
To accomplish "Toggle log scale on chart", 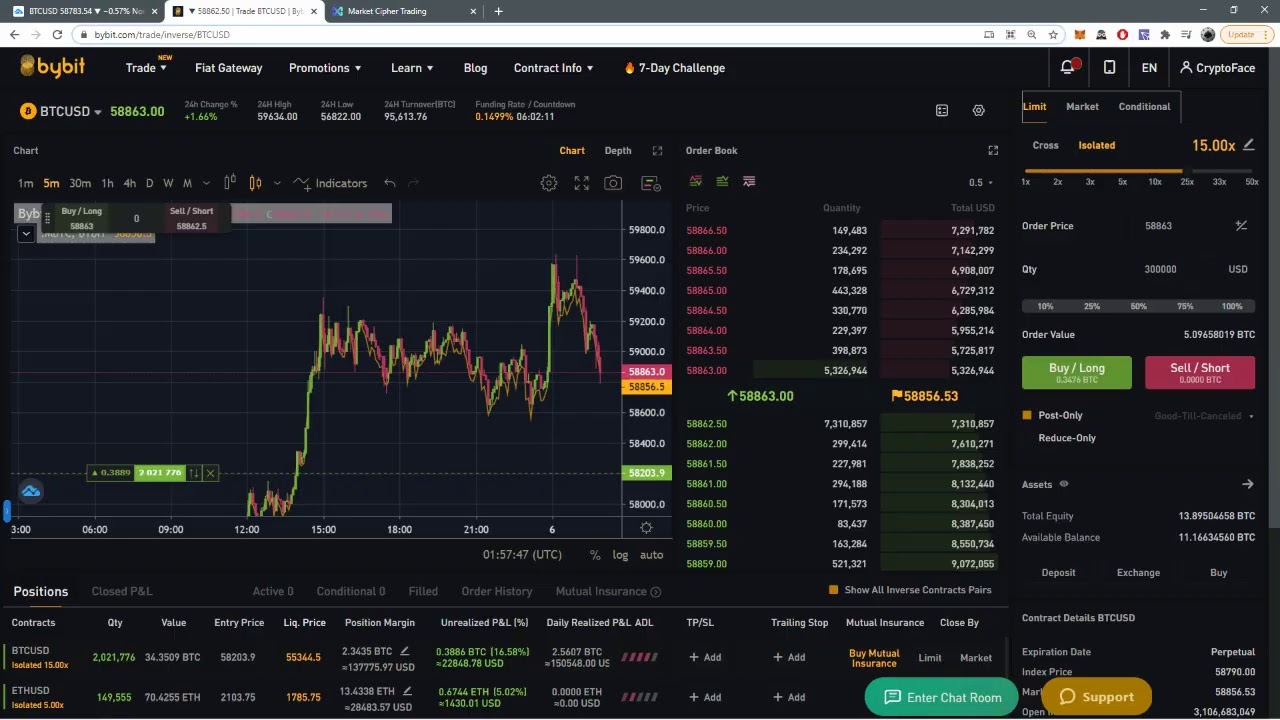I will tap(620, 555).
